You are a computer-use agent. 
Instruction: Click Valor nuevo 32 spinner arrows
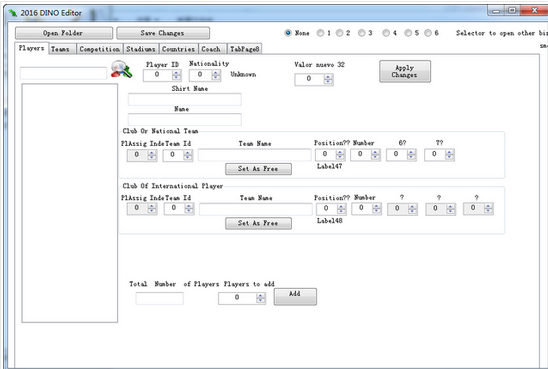(328, 79)
